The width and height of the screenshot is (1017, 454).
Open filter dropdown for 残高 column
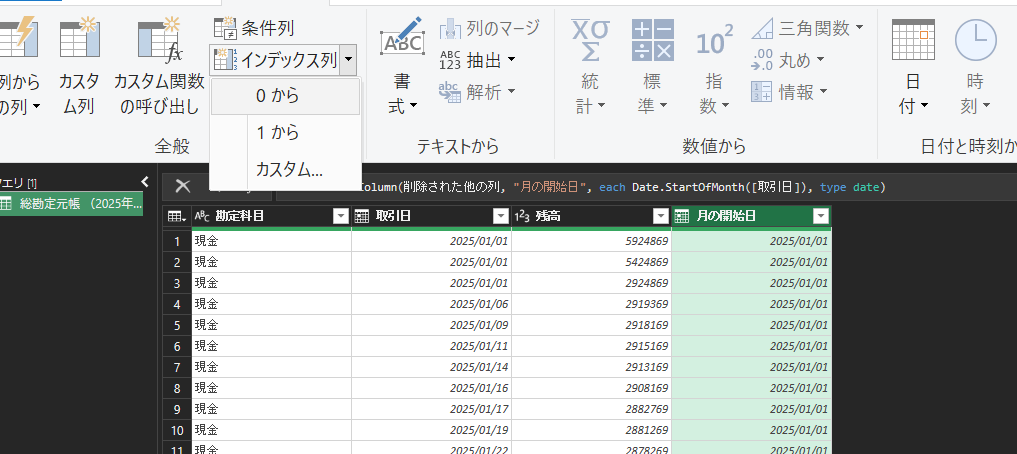660,216
